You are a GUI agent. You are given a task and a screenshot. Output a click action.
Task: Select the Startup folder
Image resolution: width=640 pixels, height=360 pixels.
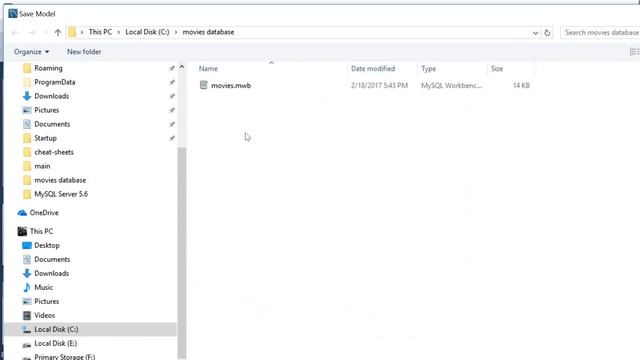45,138
